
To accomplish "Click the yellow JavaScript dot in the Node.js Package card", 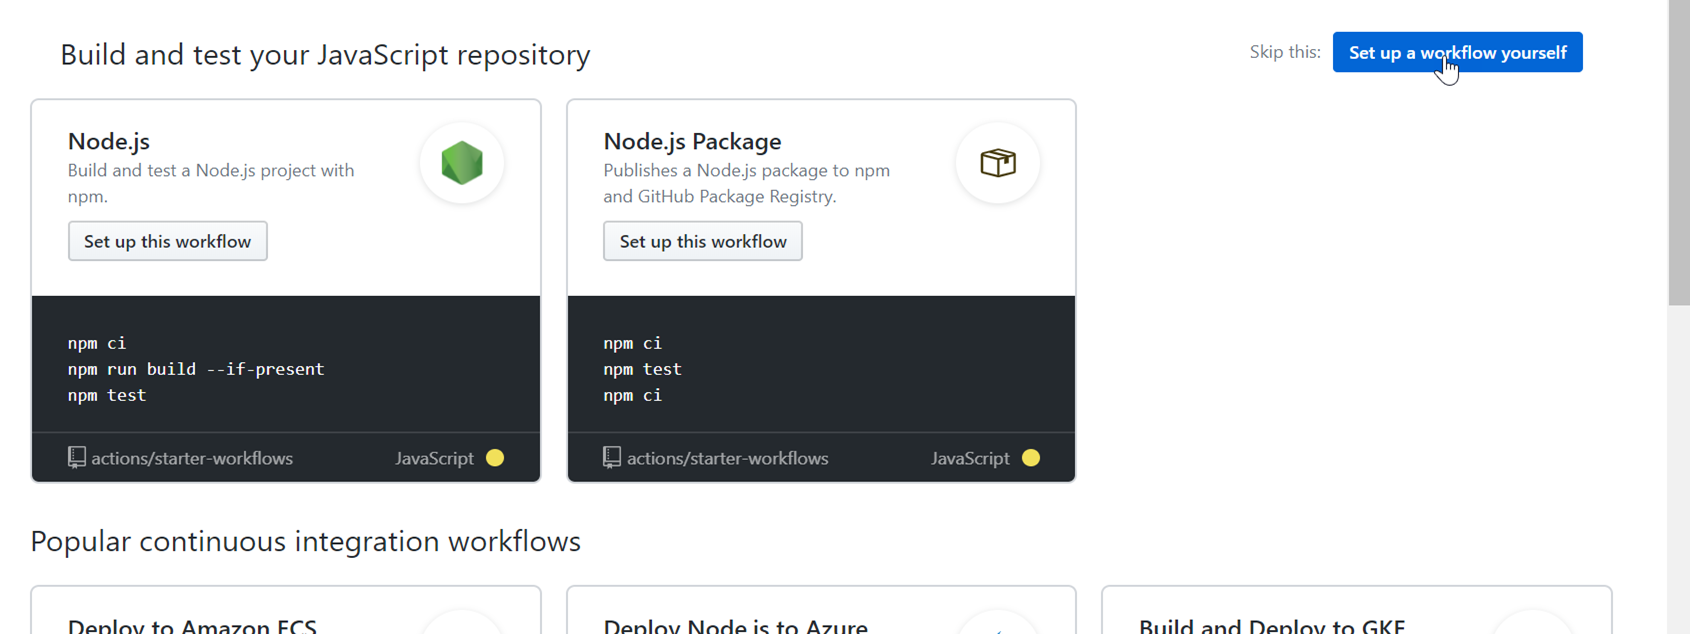I will tap(1031, 458).
